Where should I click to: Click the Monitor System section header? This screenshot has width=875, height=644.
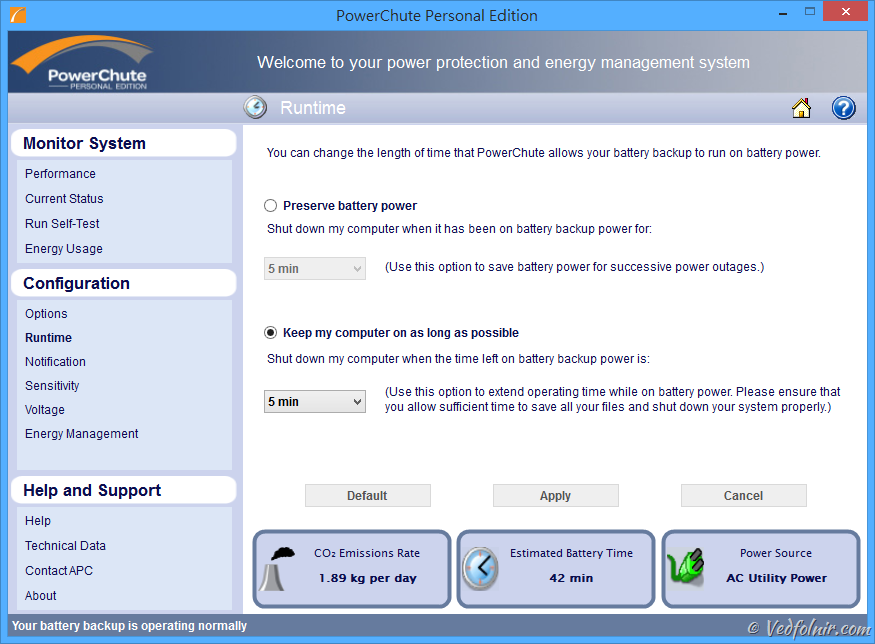pyautogui.click(x=123, y=143)
